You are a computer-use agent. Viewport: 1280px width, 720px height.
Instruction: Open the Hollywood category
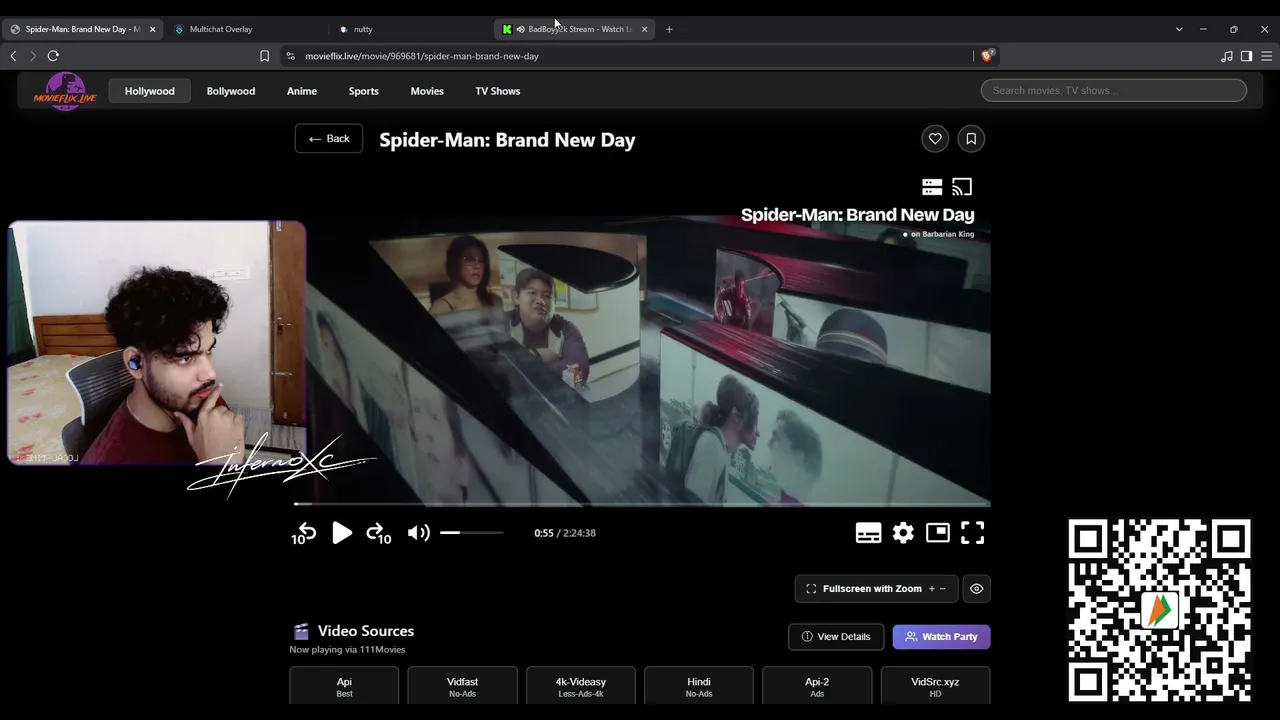tap(150, 91)
